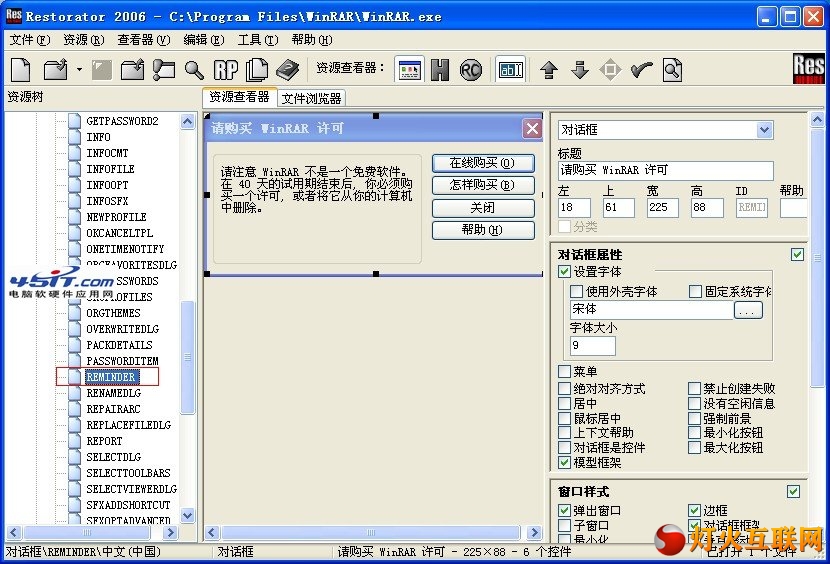Open the 资源(R) menu
This screenshot has height=564, width=830.
pos(84,40)
